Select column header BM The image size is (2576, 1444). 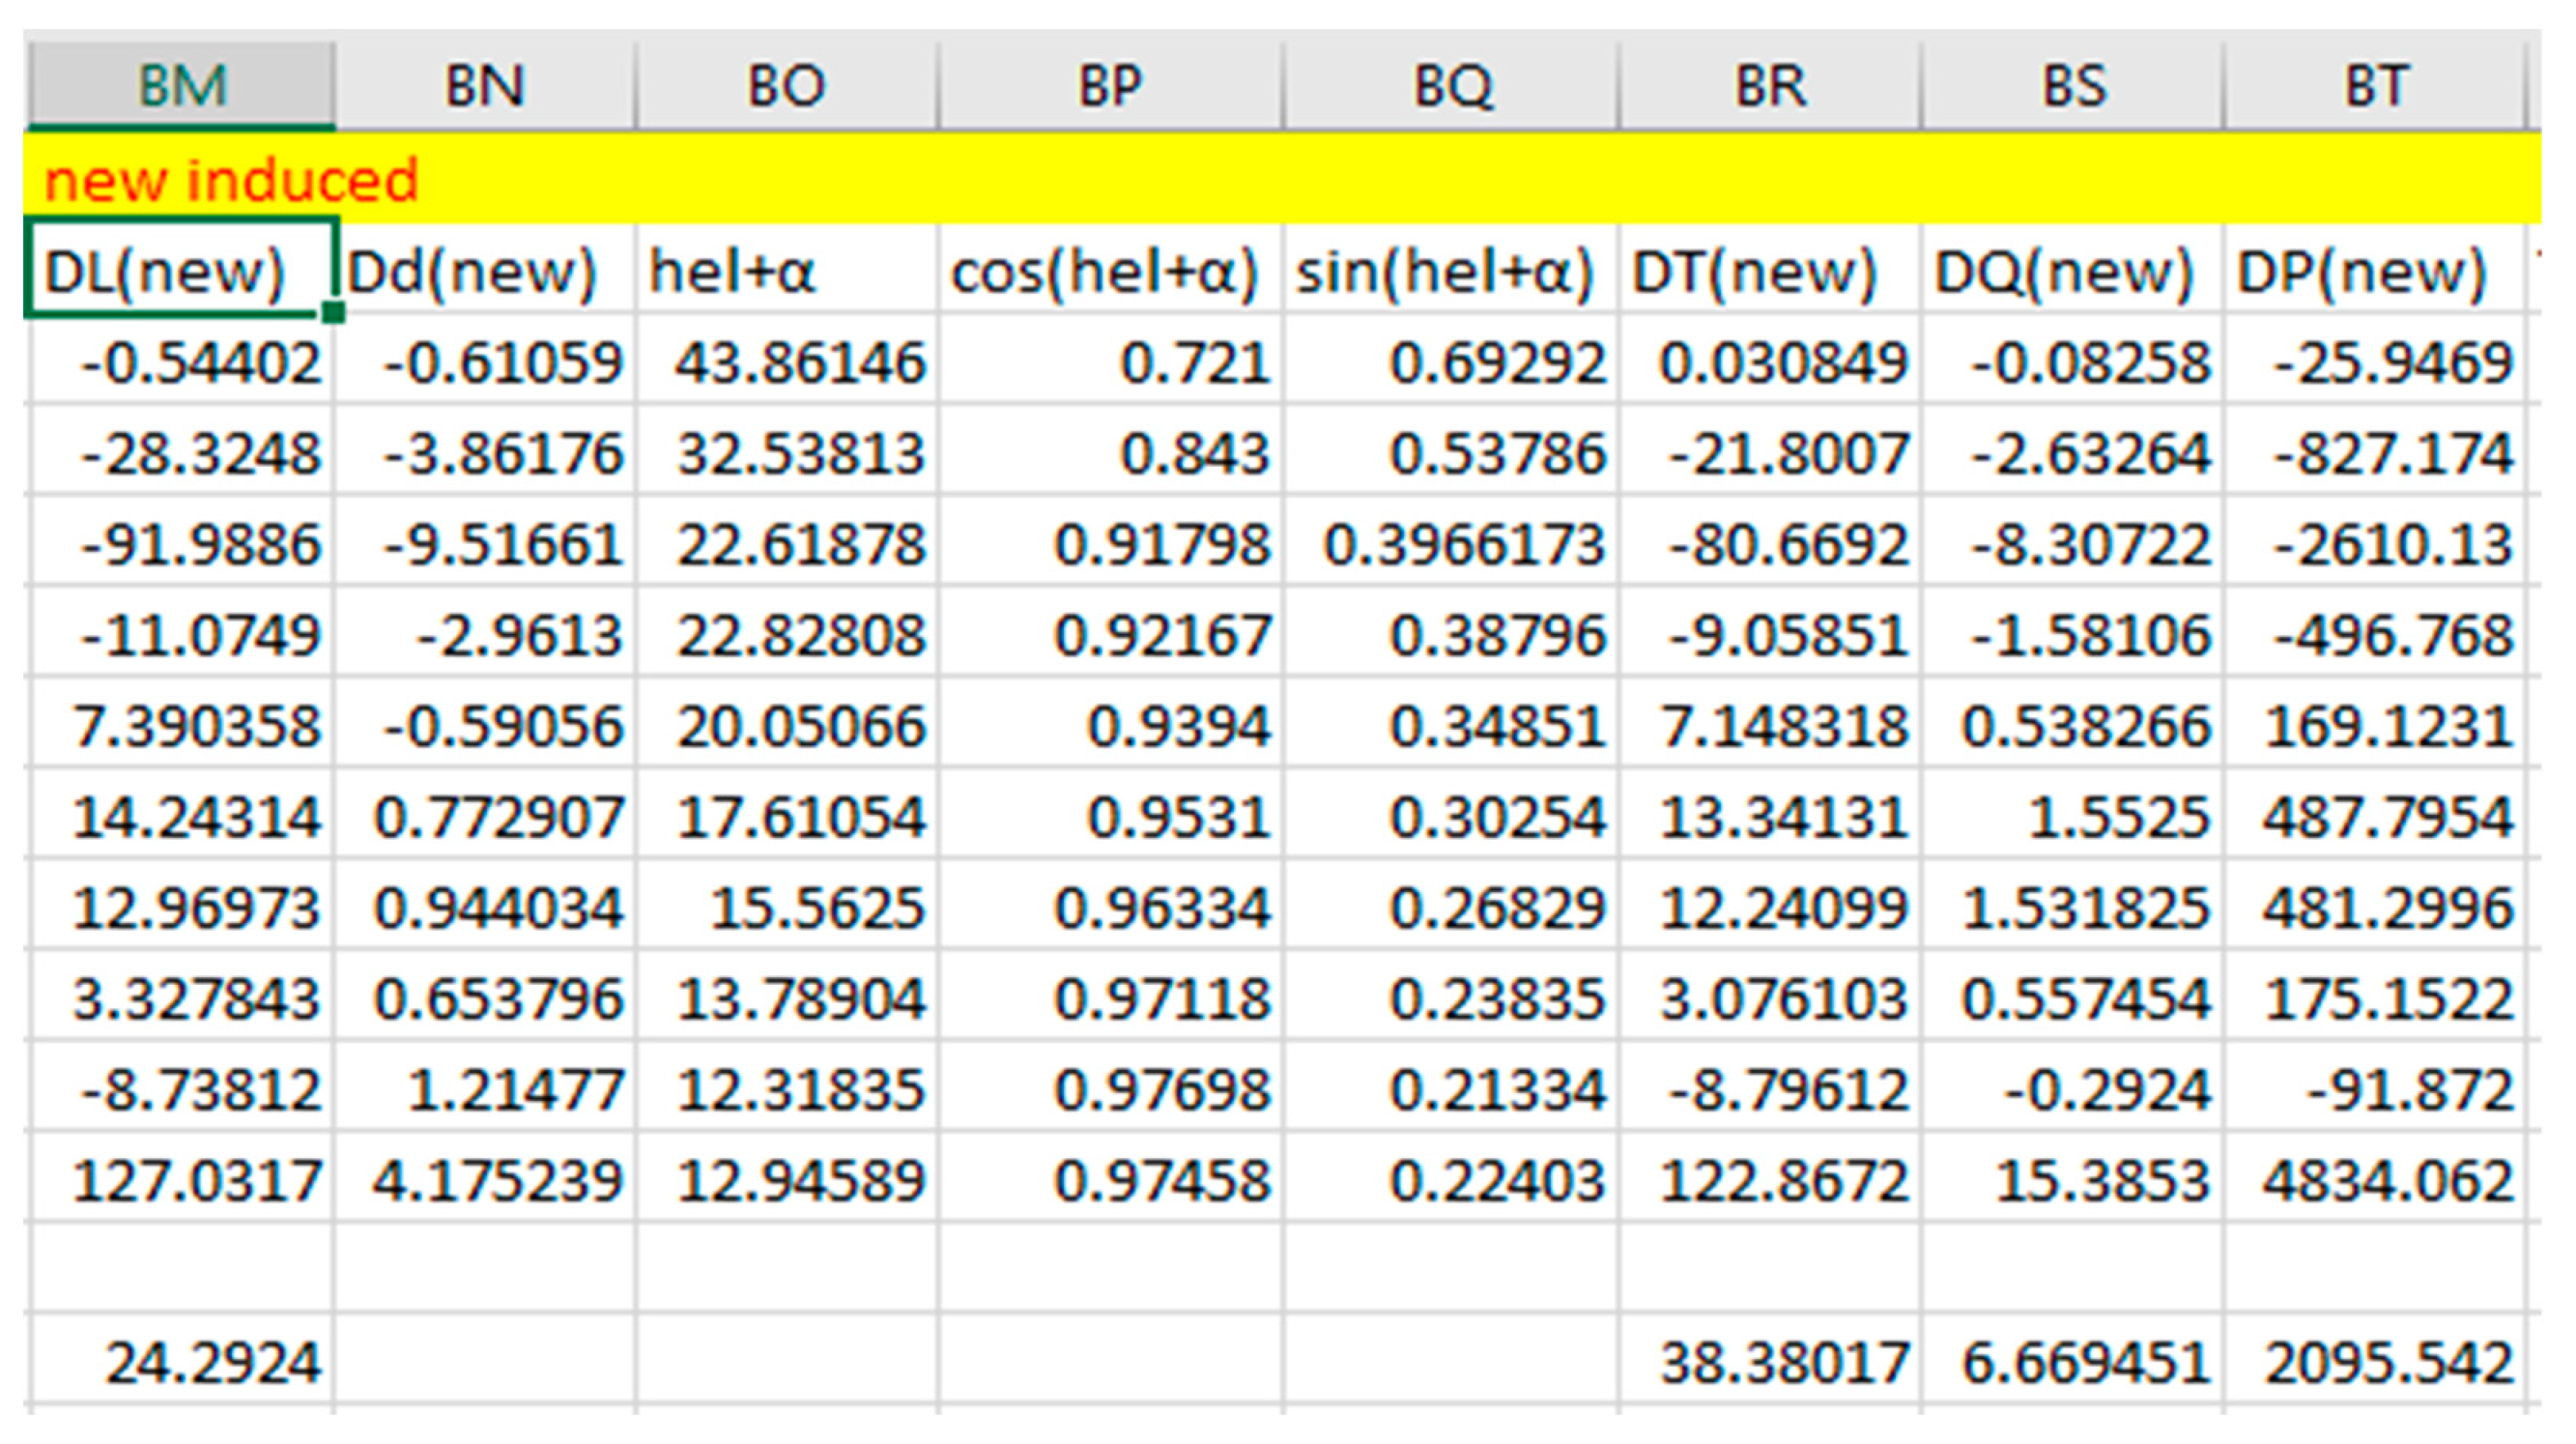pyautogui.click(x=181, y=86)
